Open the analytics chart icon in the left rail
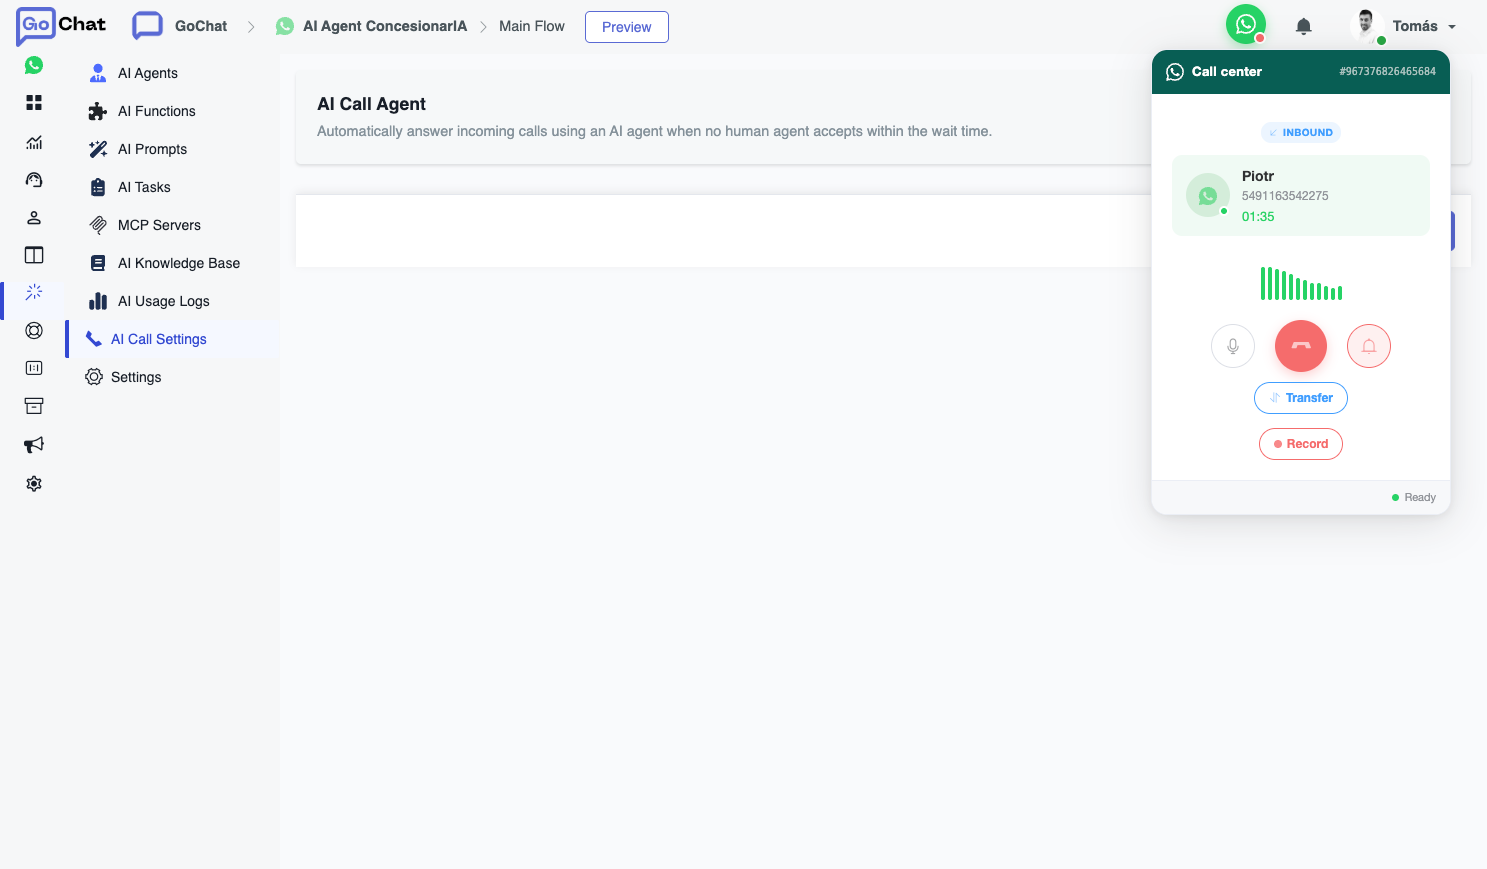Screen dimensions: 1487x869 34,142
